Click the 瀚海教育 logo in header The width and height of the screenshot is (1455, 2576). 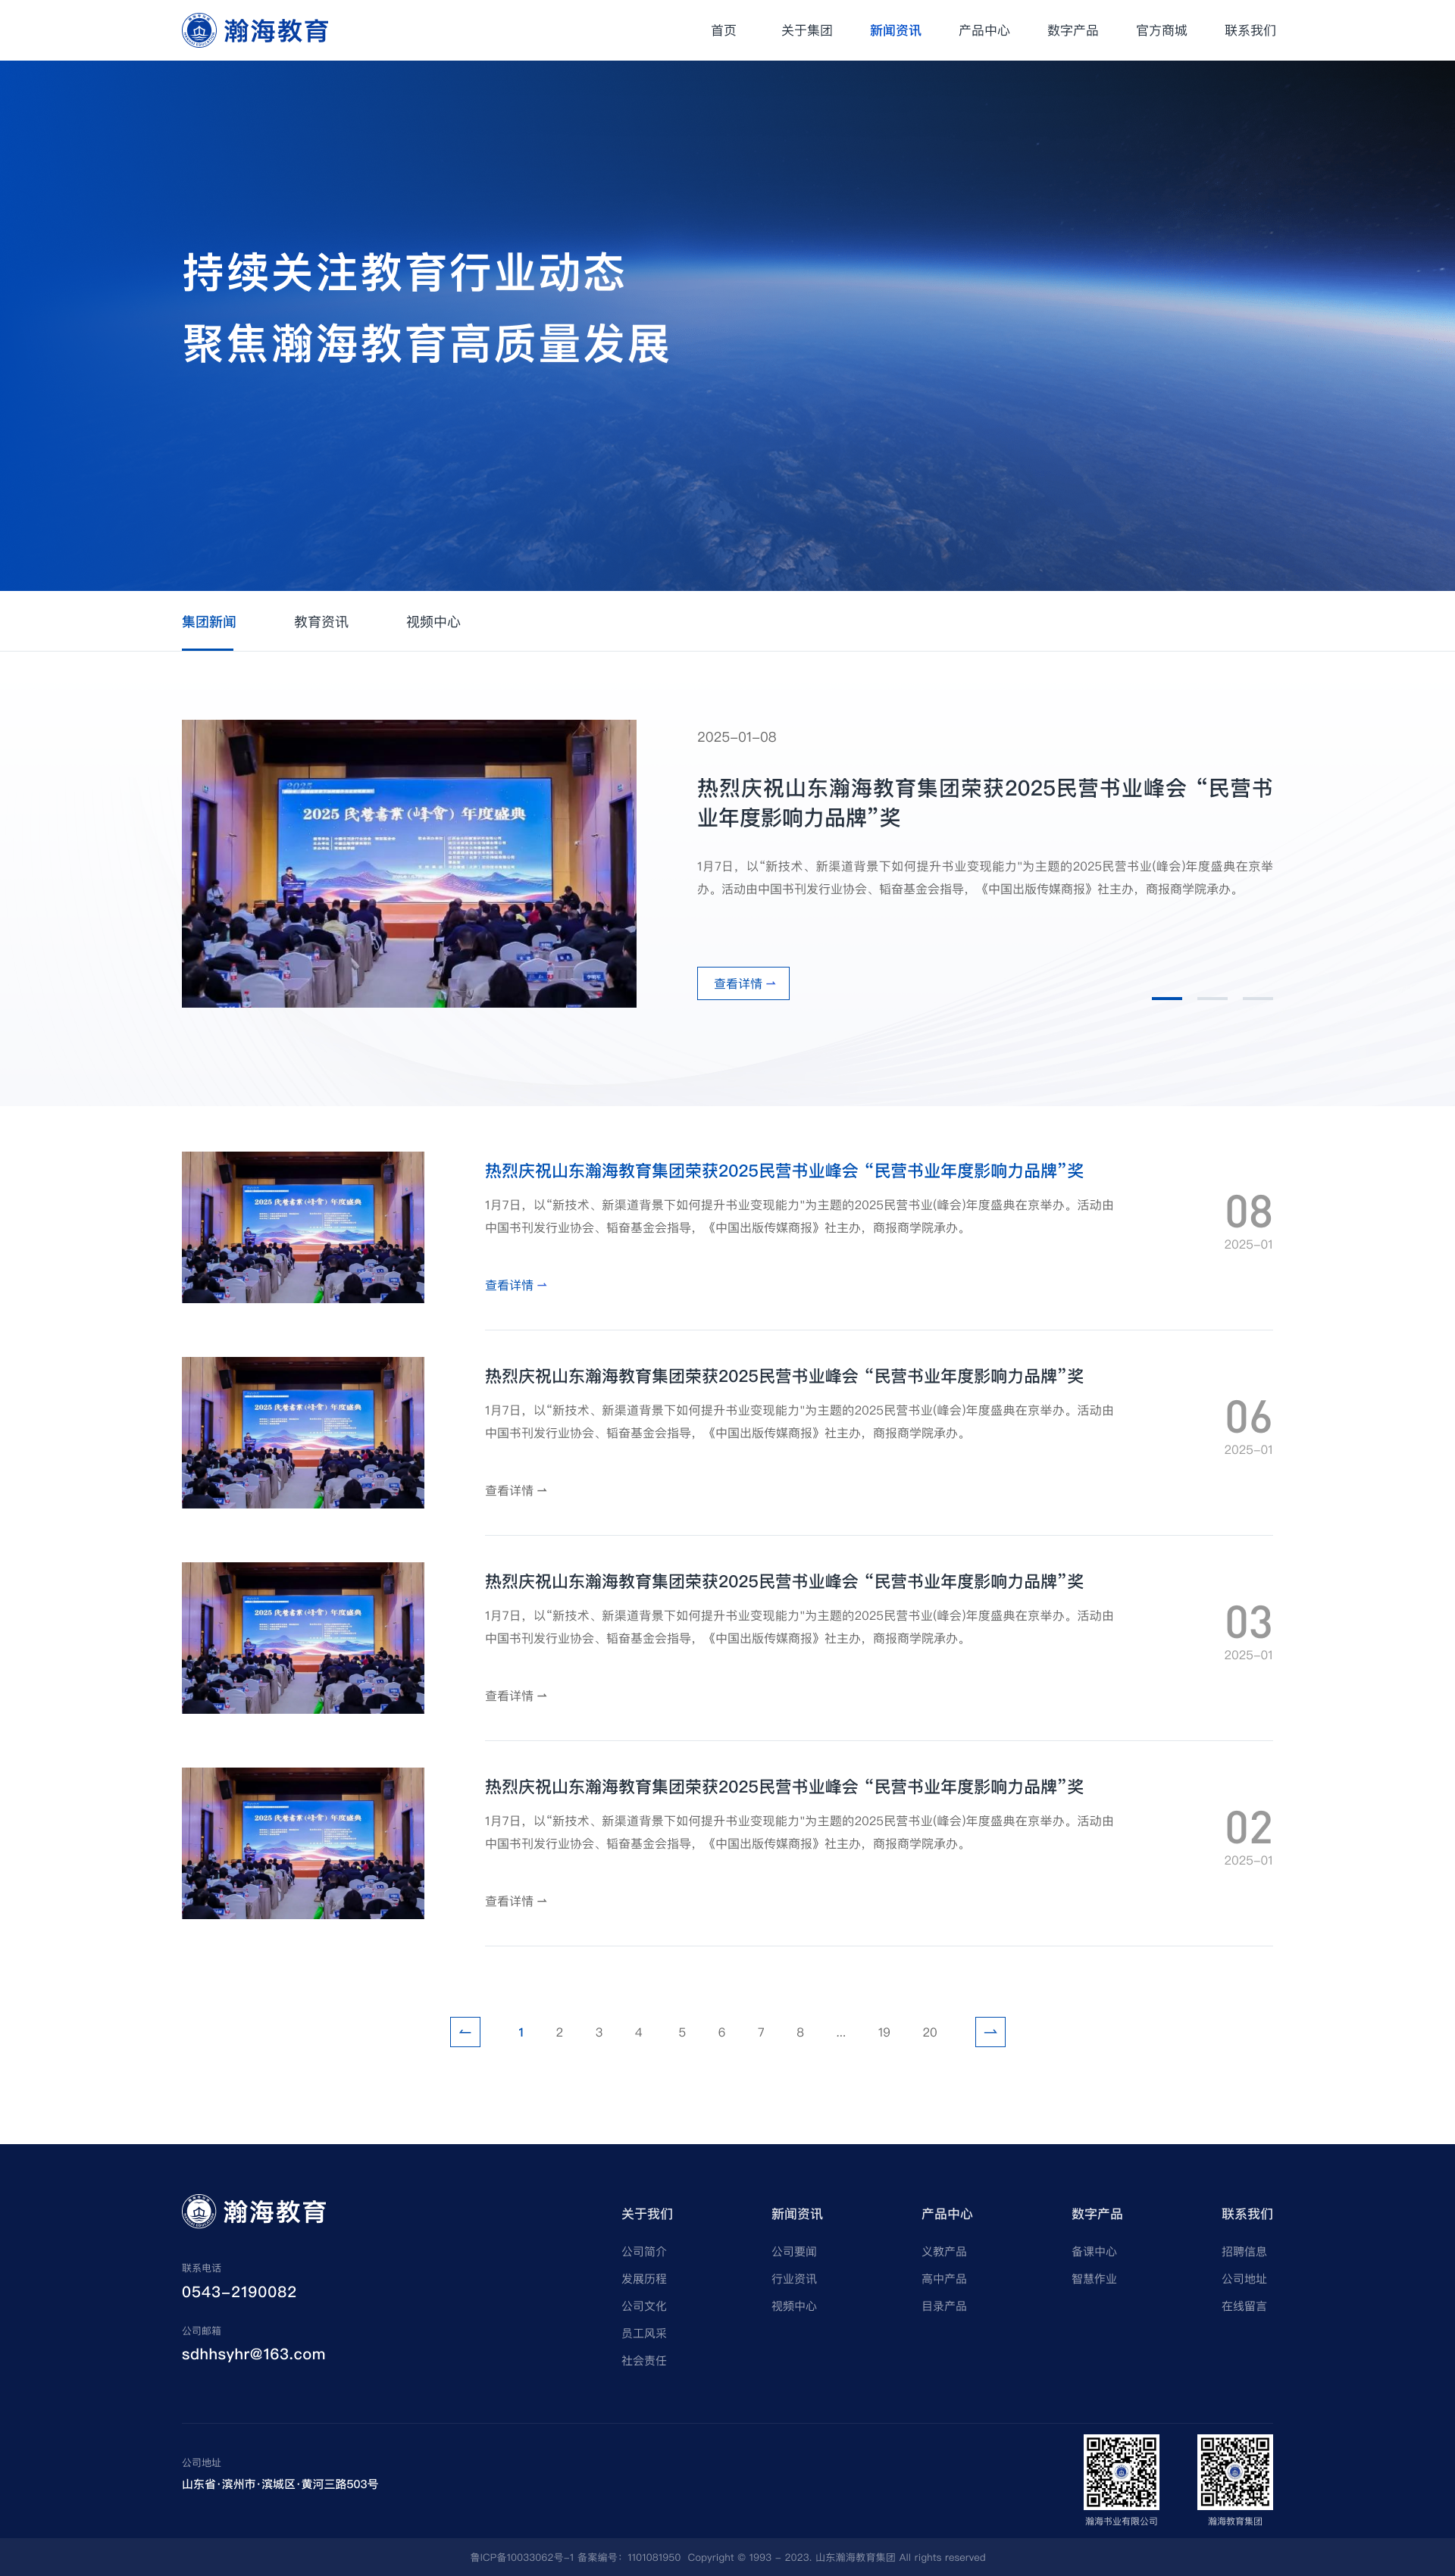pyautogui.click(x=255, y=30)
